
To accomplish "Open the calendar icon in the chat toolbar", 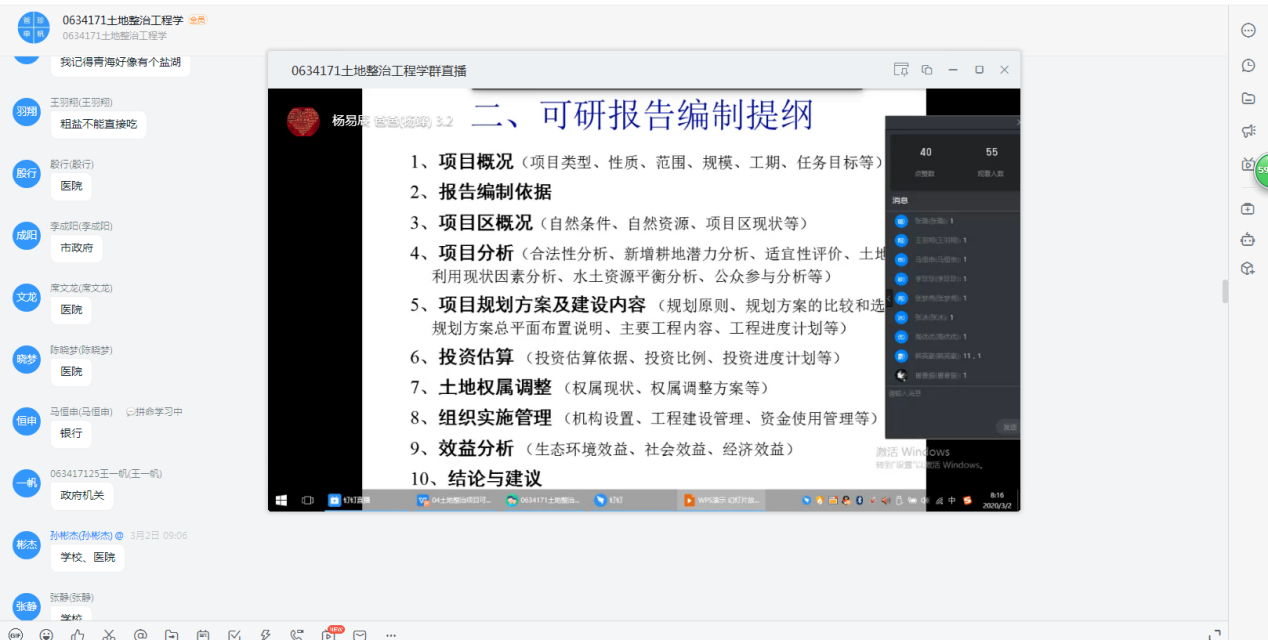I will (203, 633).
